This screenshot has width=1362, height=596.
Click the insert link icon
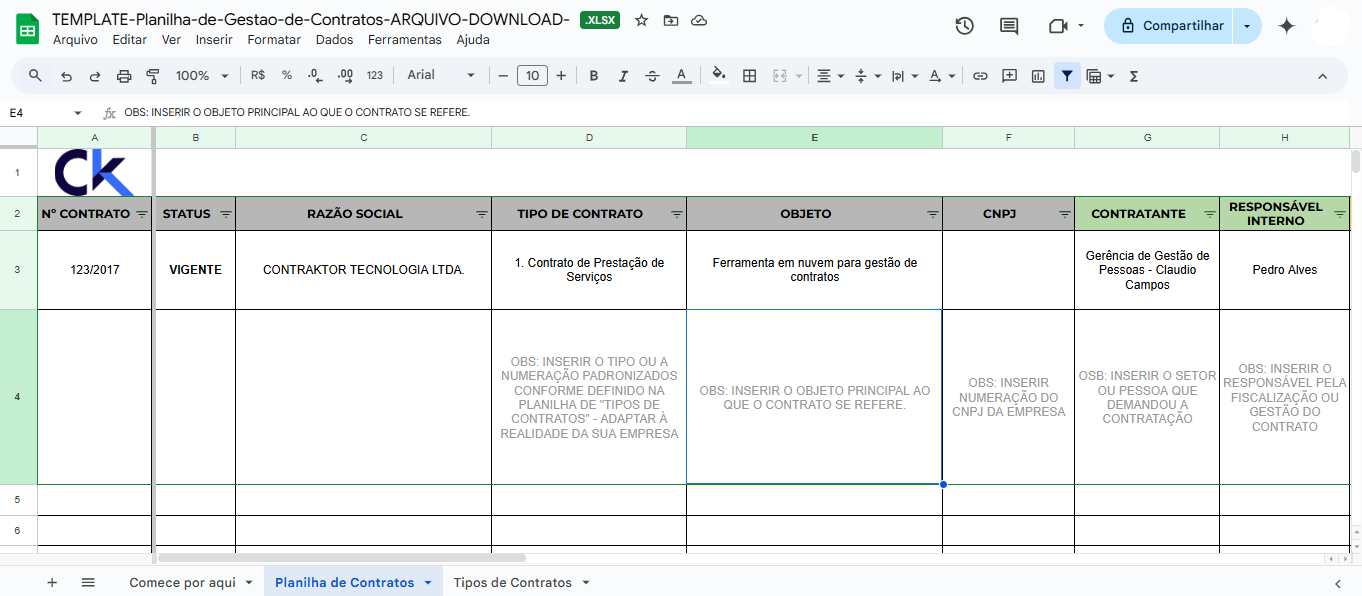[980, 76]
